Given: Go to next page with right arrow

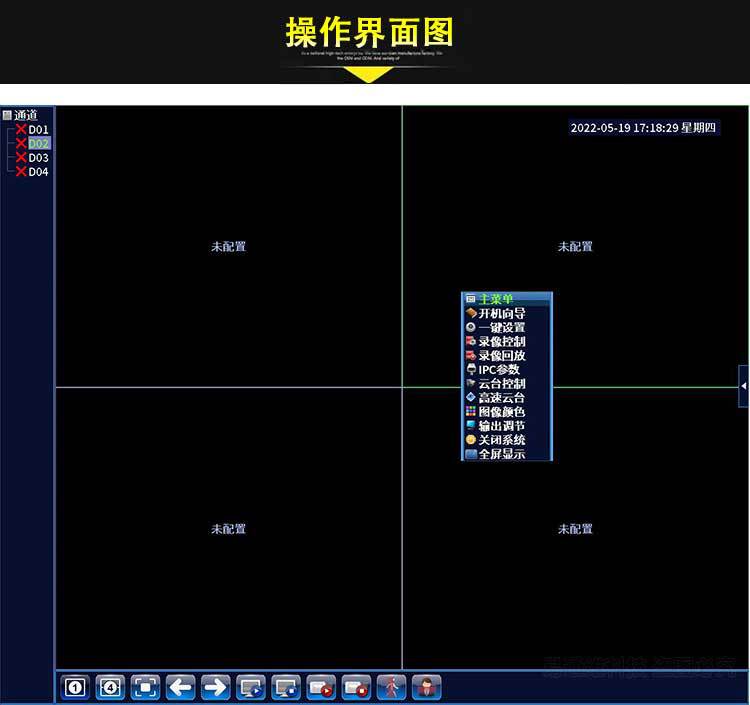Looking at the screenshot, I should tap(216, 687).
